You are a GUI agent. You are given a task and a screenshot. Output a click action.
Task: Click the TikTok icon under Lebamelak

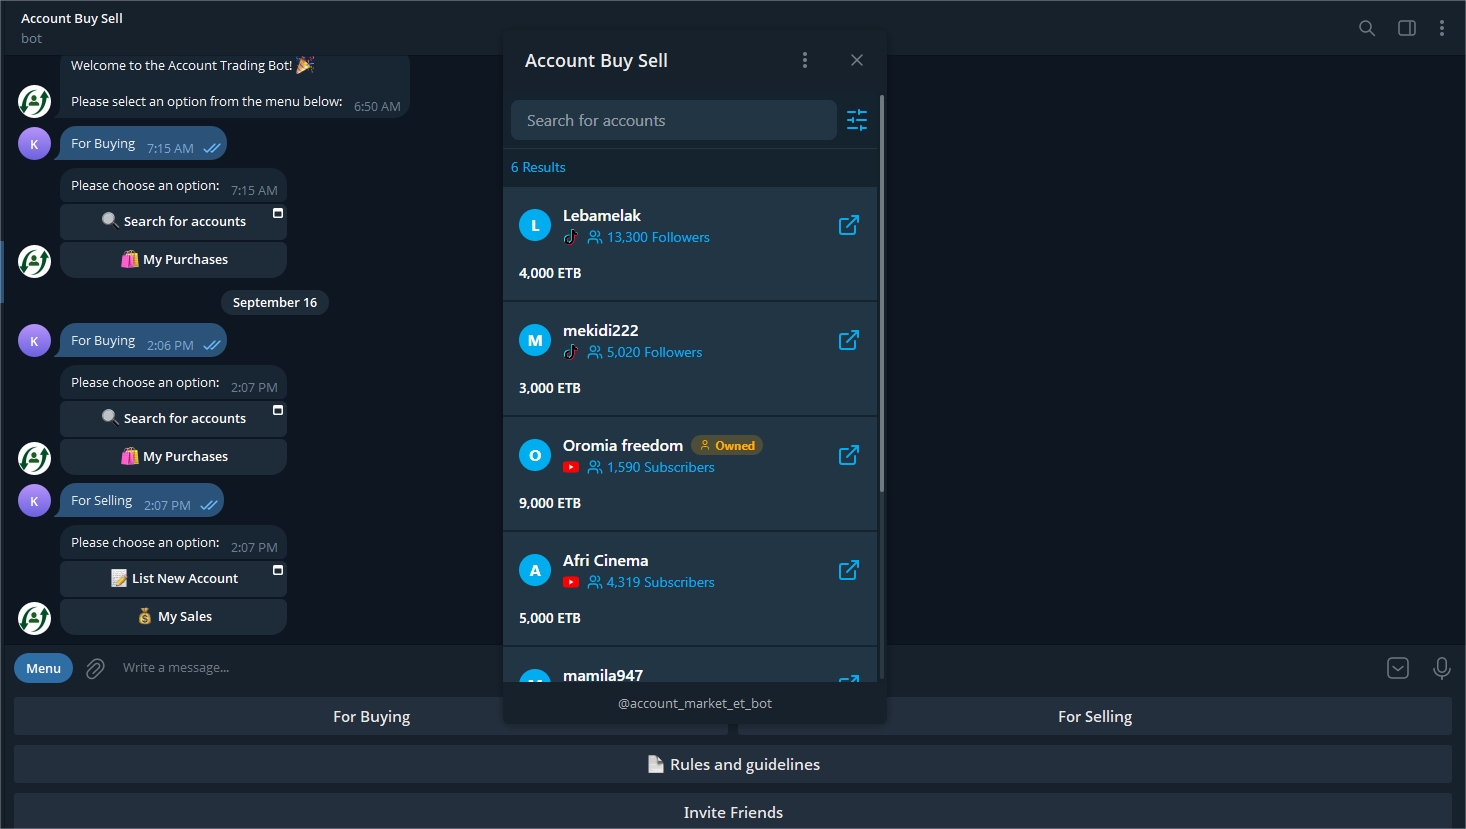click(x=570, y=237)
